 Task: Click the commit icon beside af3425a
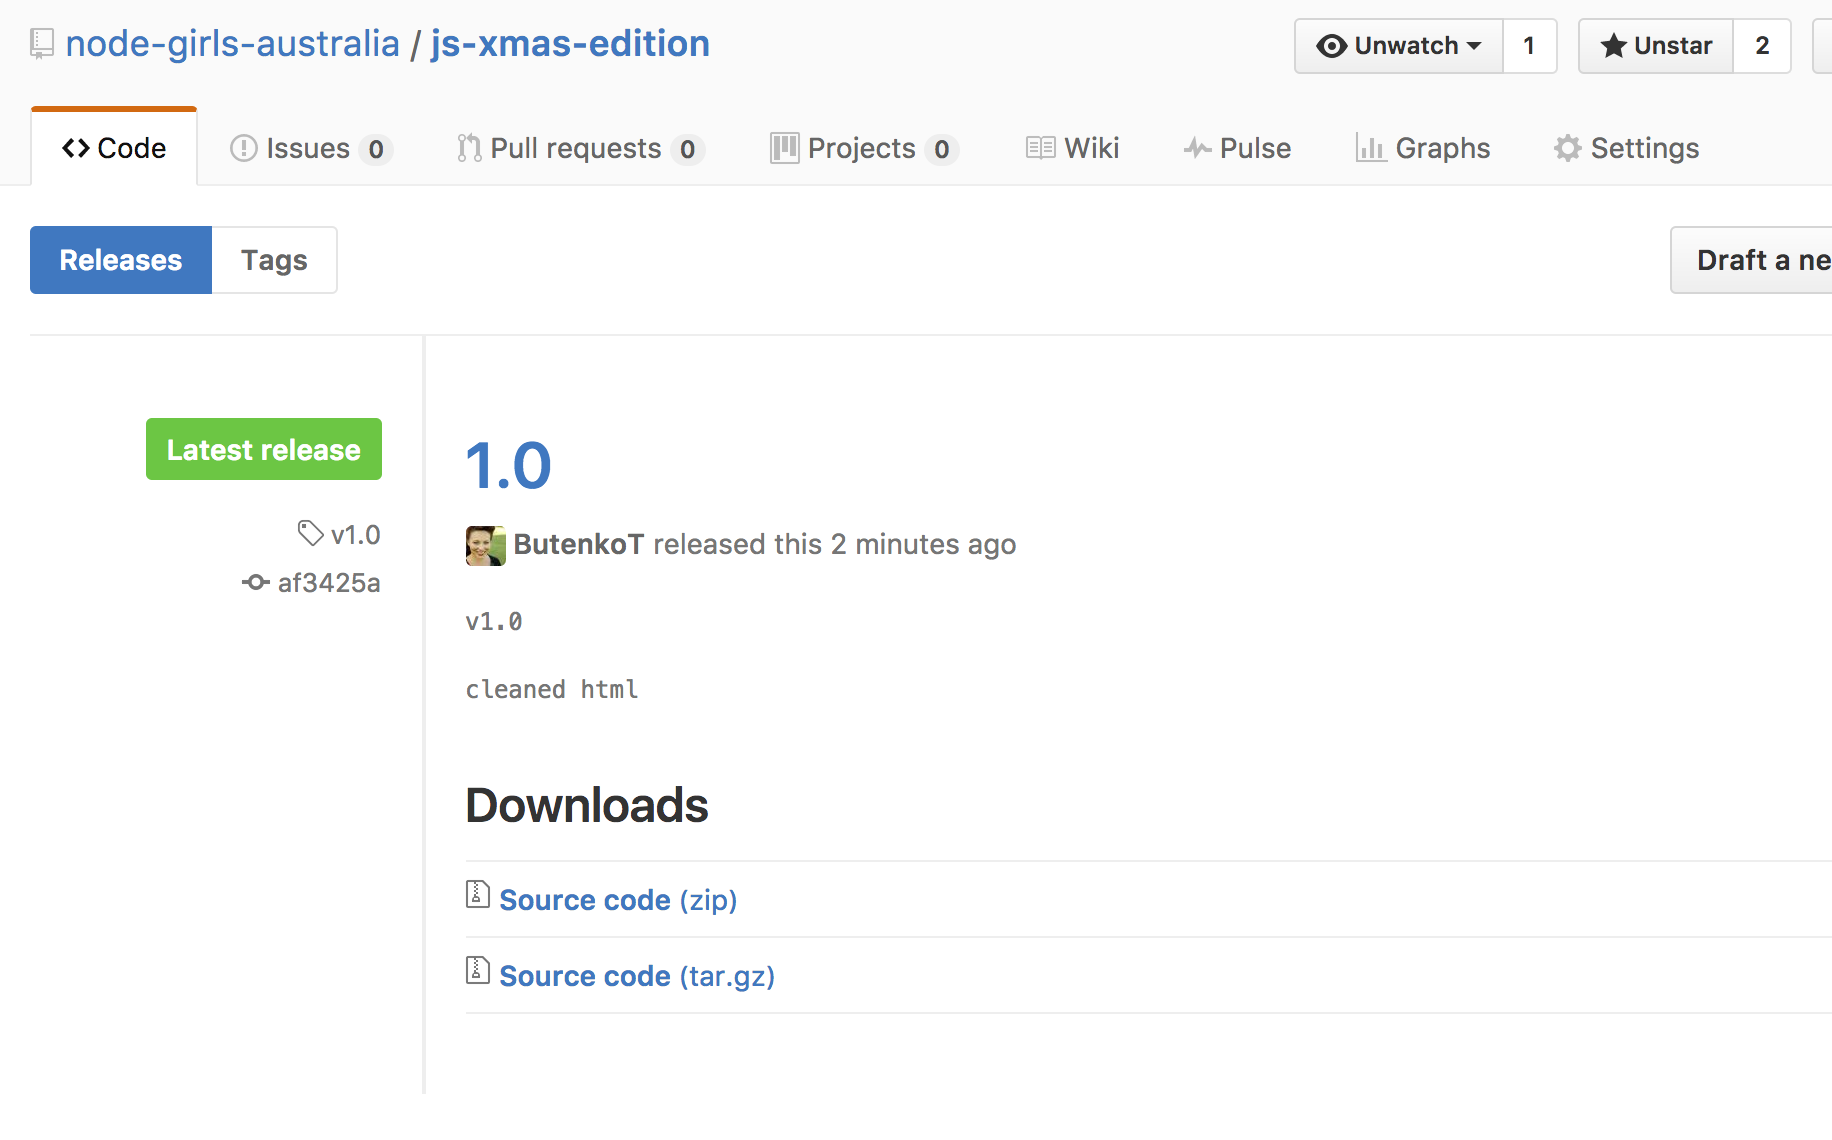(256, 582)
